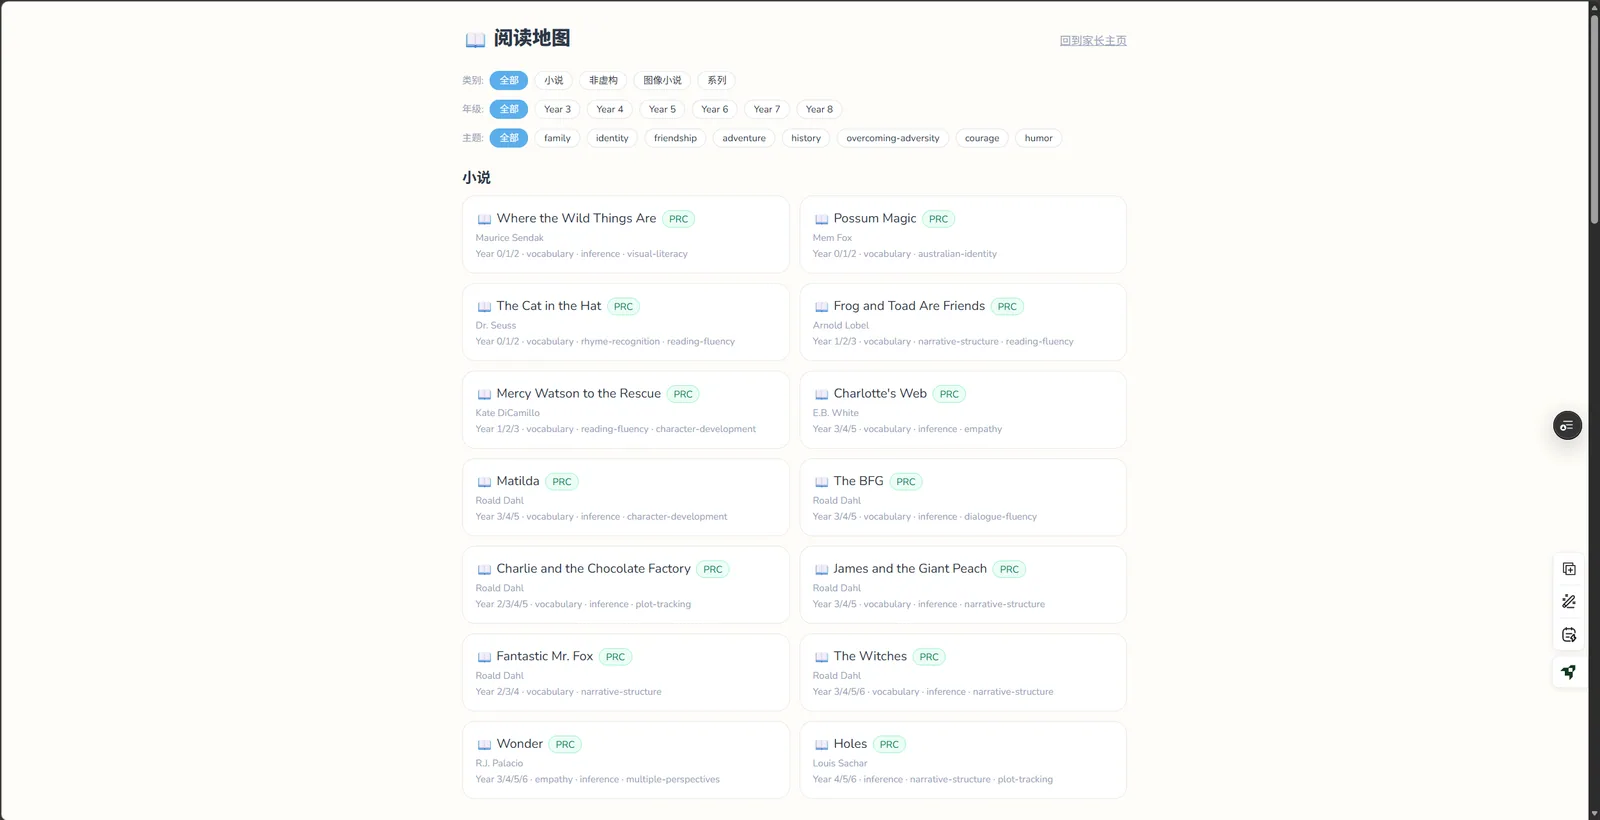1600x820 pixels.
Task: Filter theme by overcoming-adversity
Action: point(893,138)
